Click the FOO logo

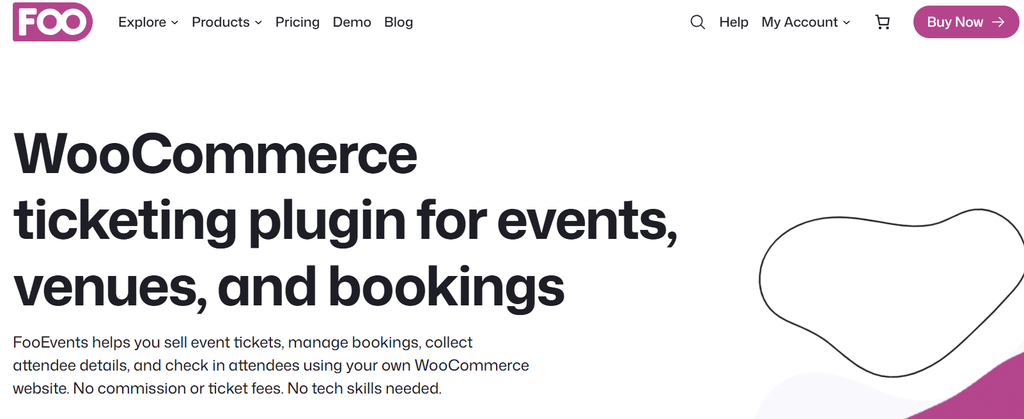[x=52, y=22]
